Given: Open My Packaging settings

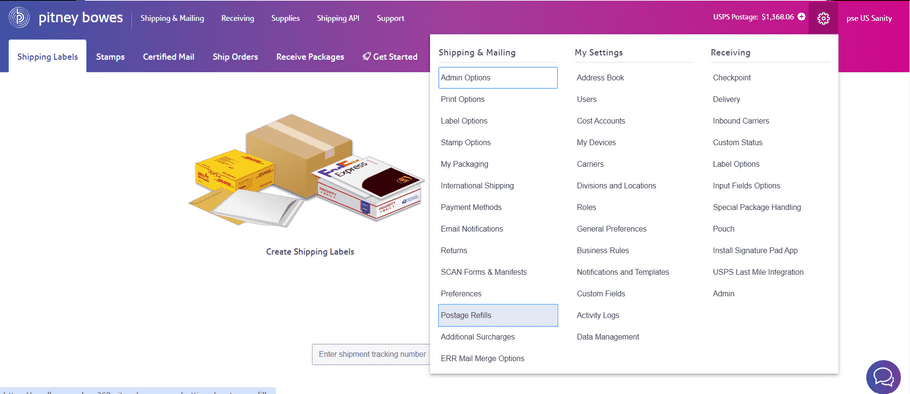Looking at the screenshot, I should (x=464, y=164).
